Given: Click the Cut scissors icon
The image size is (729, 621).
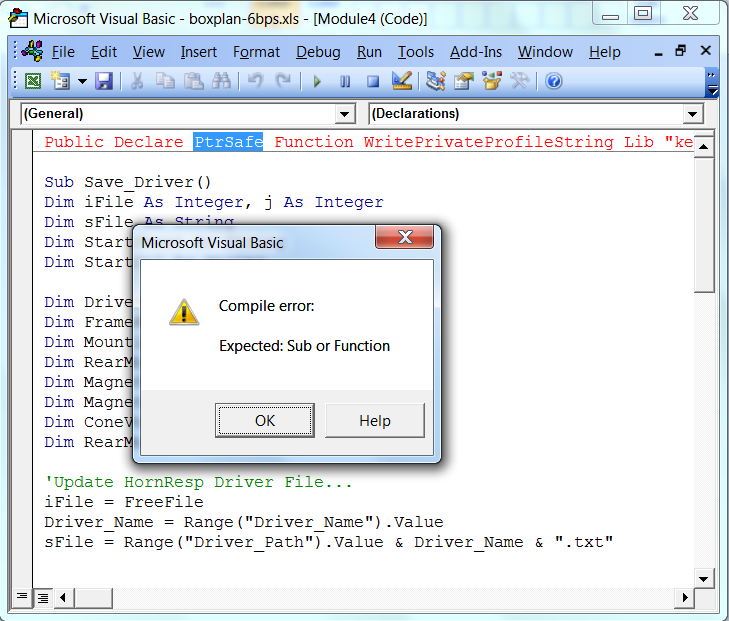Looking at the screenshot, I should [x=137, y=81].
